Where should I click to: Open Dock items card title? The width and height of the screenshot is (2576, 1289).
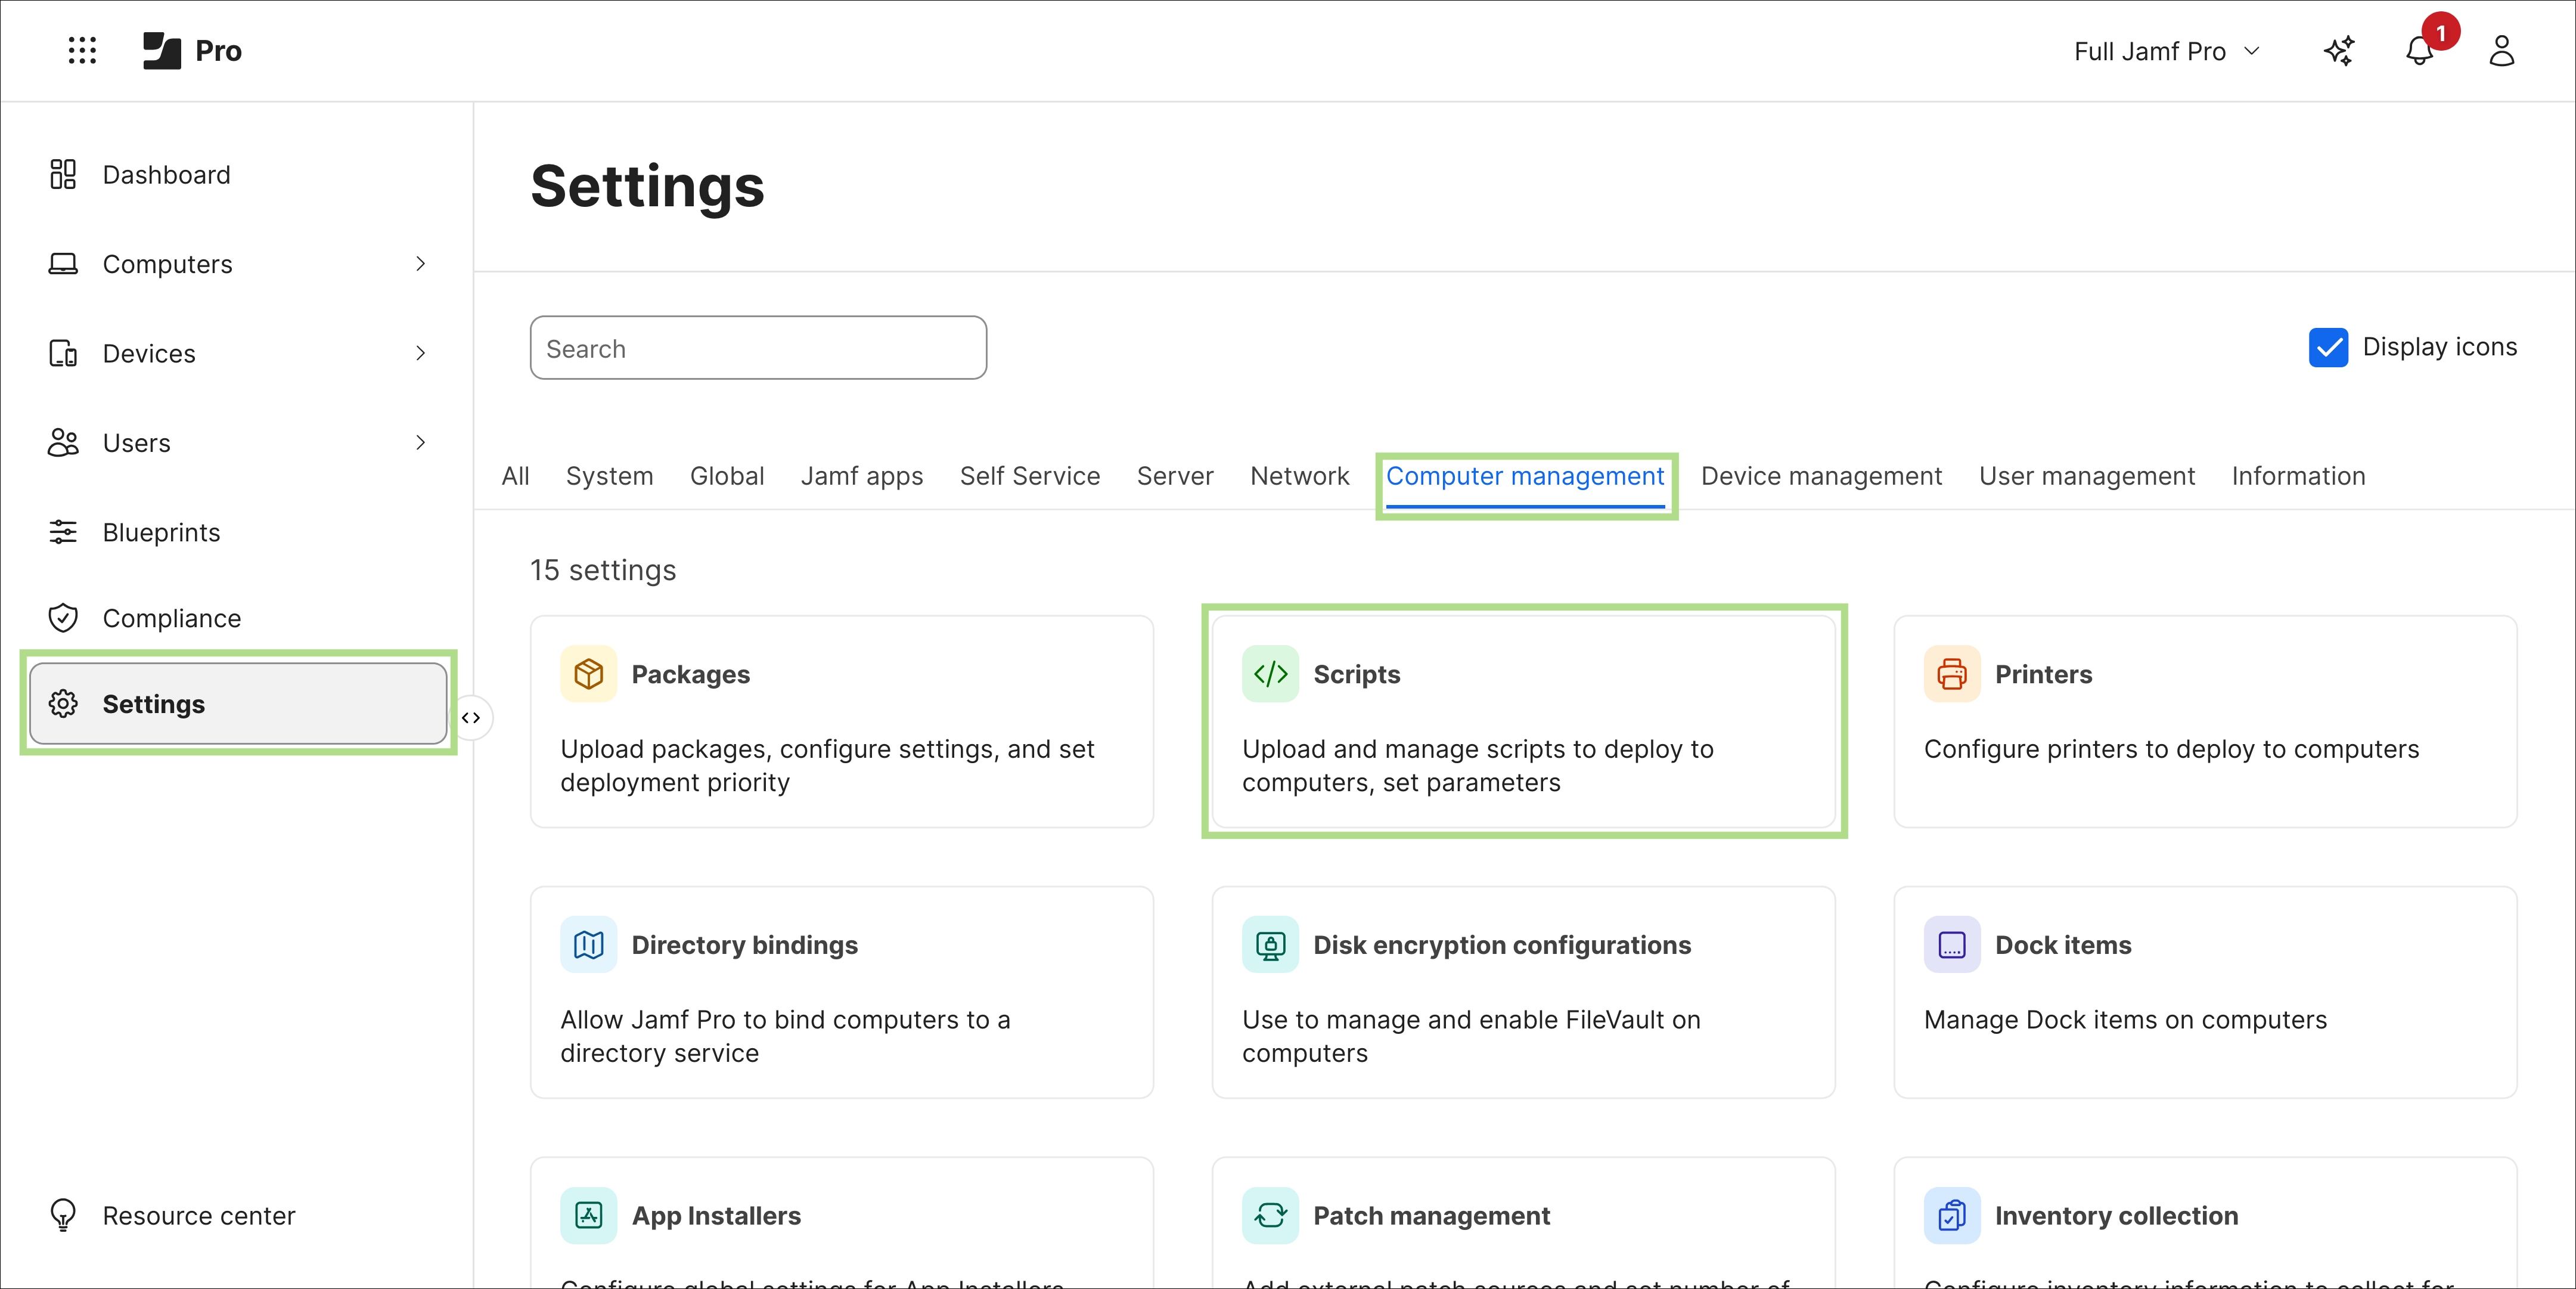2063,945
